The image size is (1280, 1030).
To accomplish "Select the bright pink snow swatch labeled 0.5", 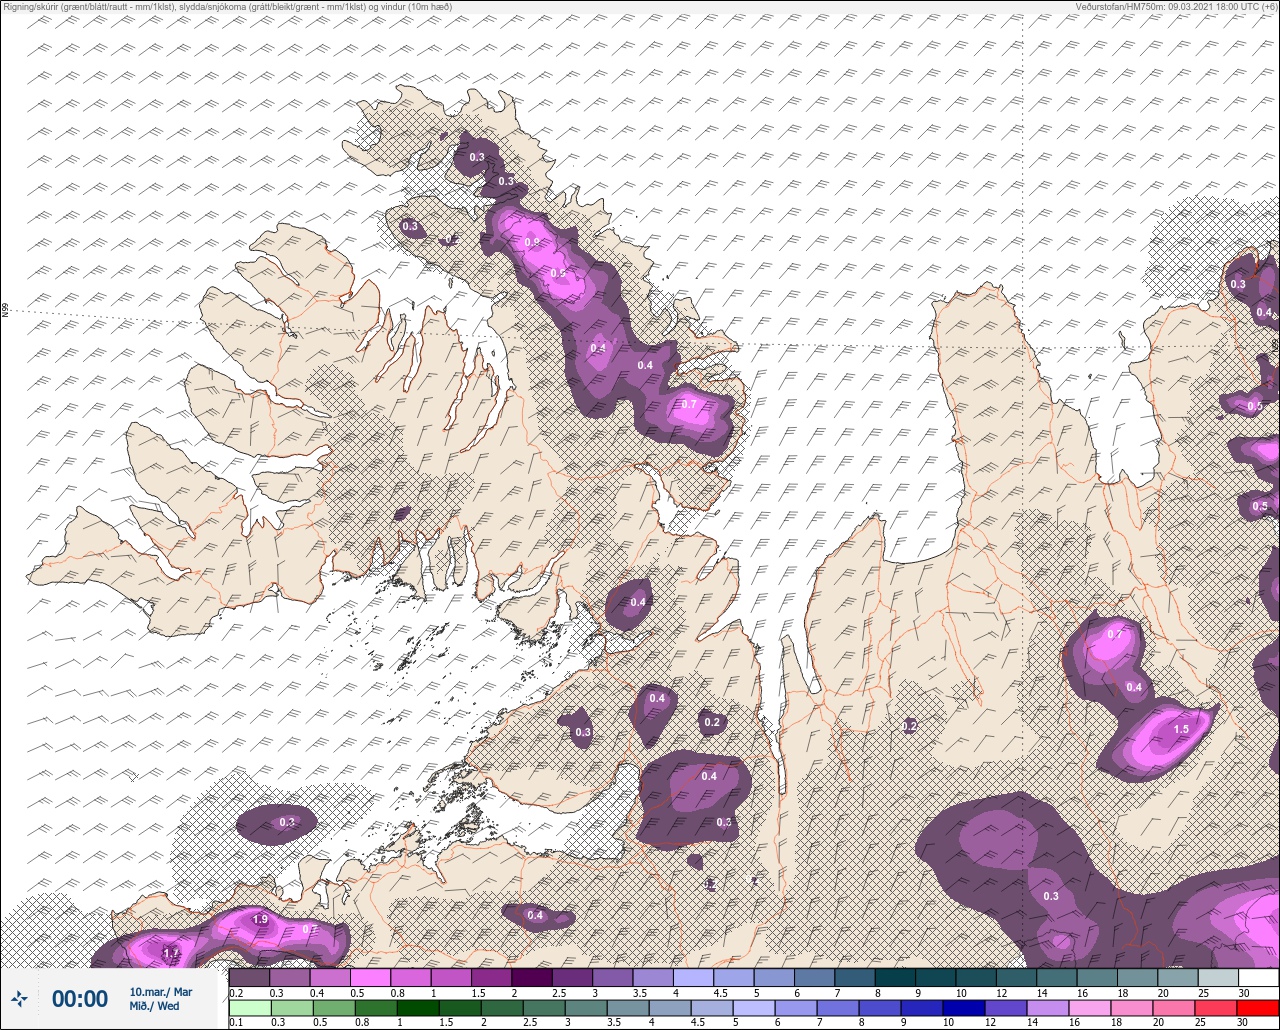I will pos(370,977).
